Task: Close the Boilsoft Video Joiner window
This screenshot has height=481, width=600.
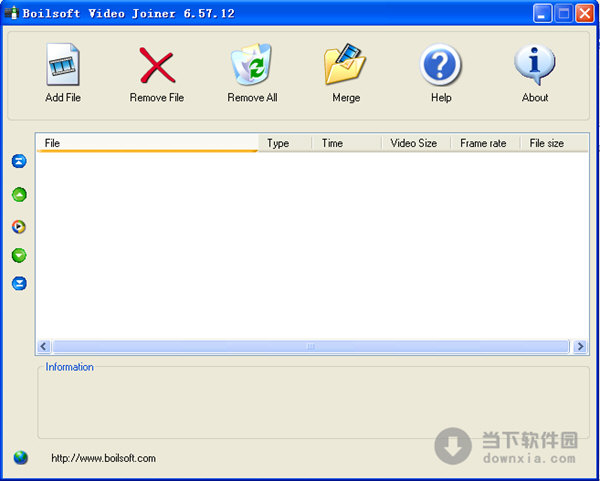Action: coord(585,13)
